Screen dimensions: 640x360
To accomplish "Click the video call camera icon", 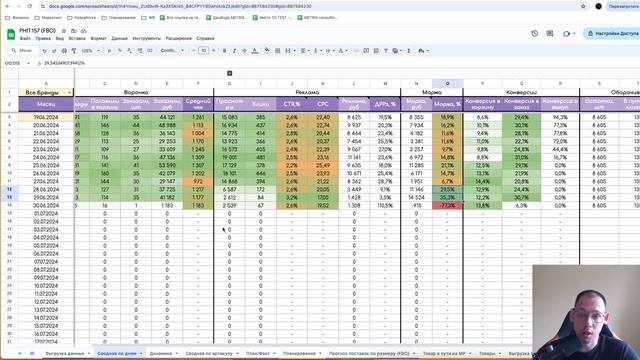I will click(x=567, y=33).
